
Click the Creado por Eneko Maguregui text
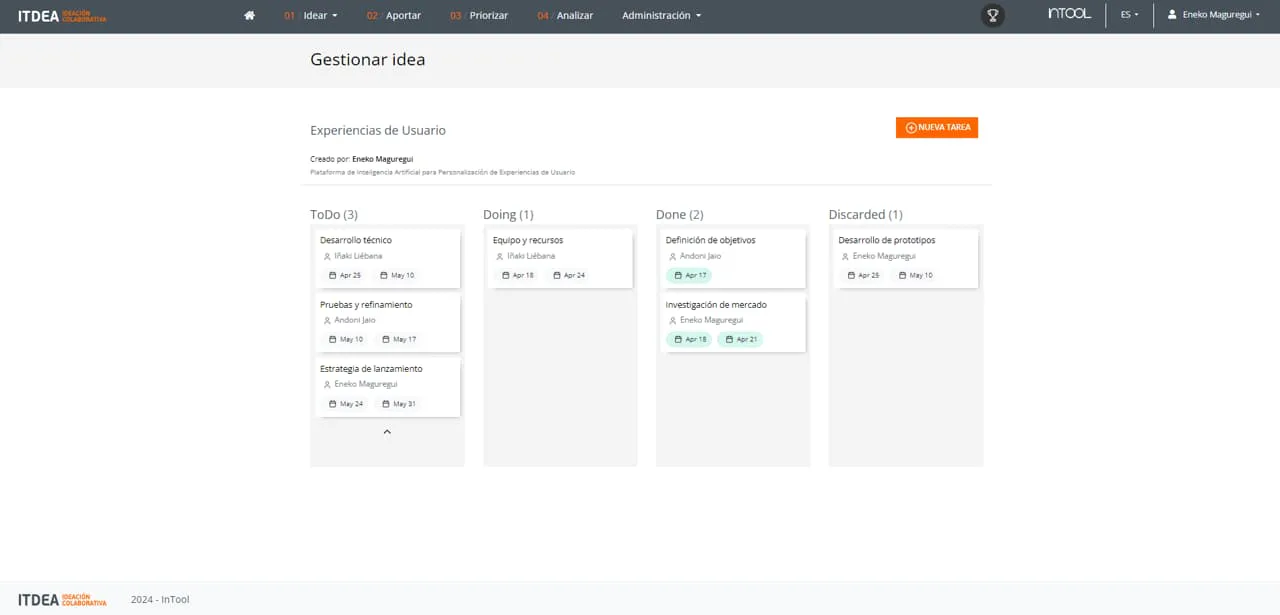pyautogui.click(x=361, y=159)
